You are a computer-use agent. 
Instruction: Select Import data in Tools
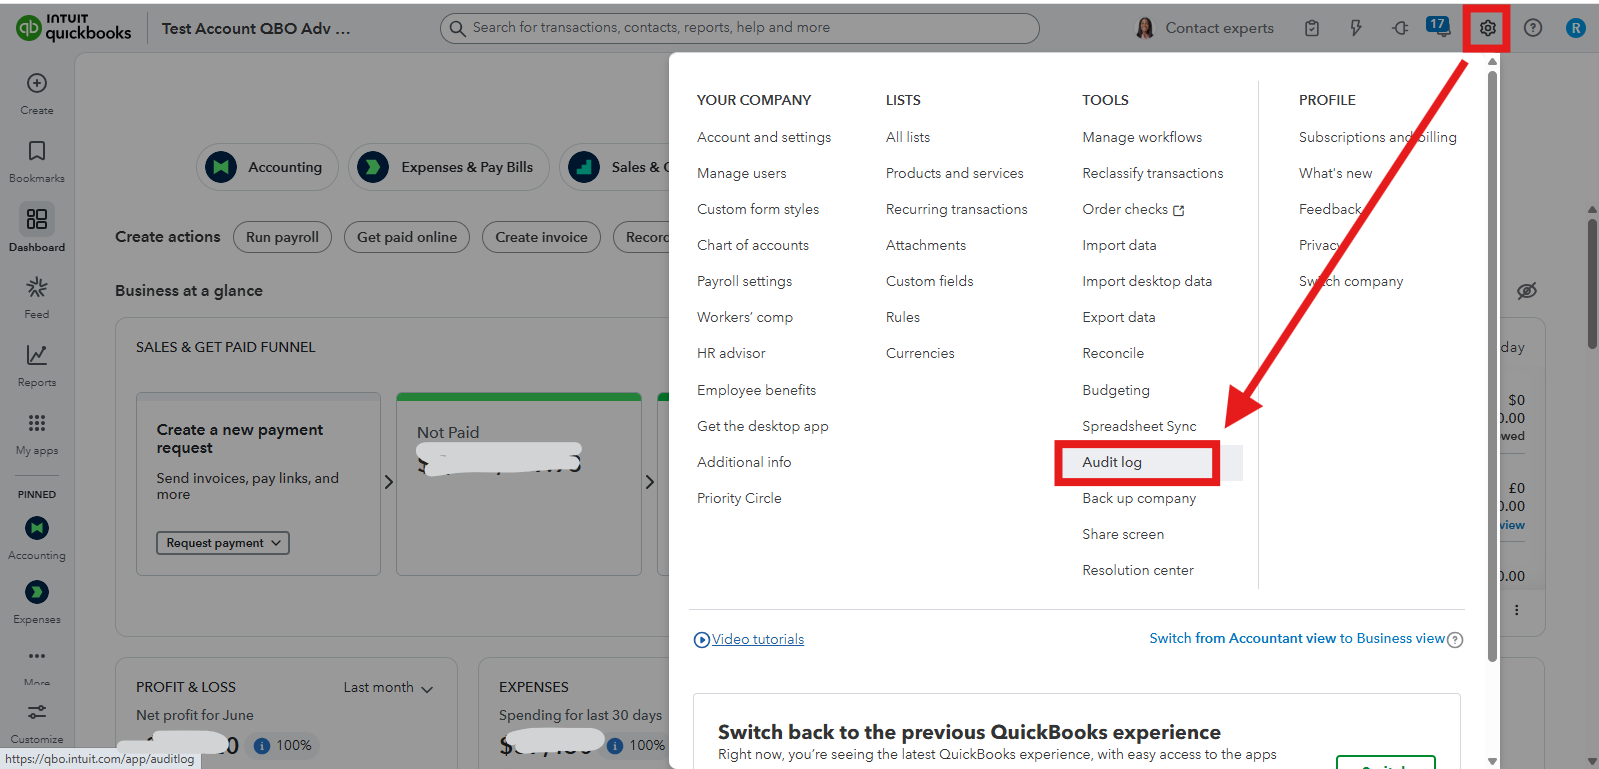[1119, 245]
